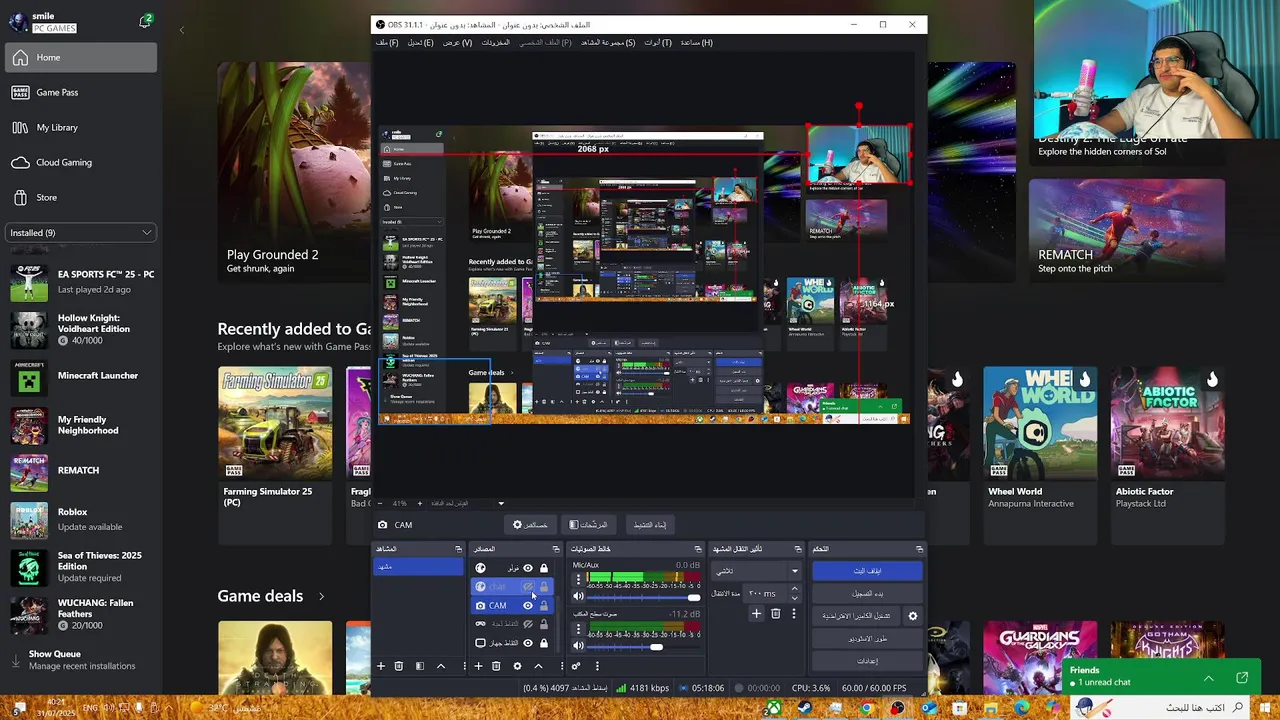
Task: Toggle eye on the top browser source
Action: 528,568
